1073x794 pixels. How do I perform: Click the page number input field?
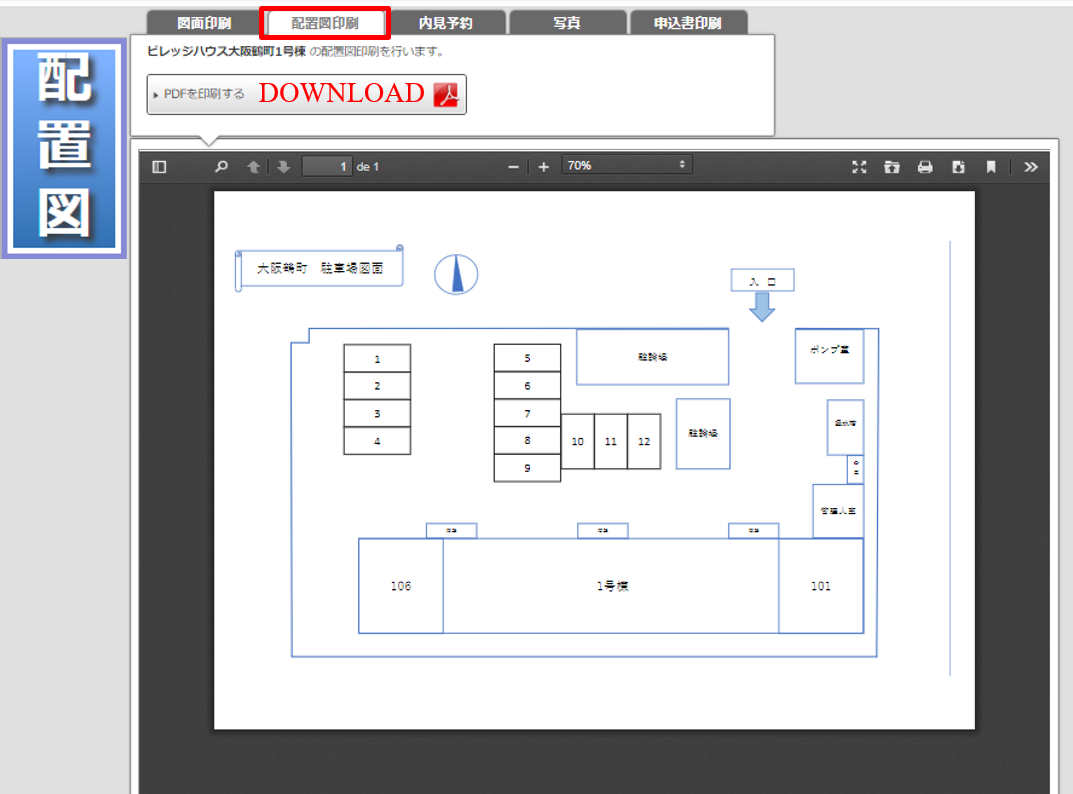tap(326, 167)
